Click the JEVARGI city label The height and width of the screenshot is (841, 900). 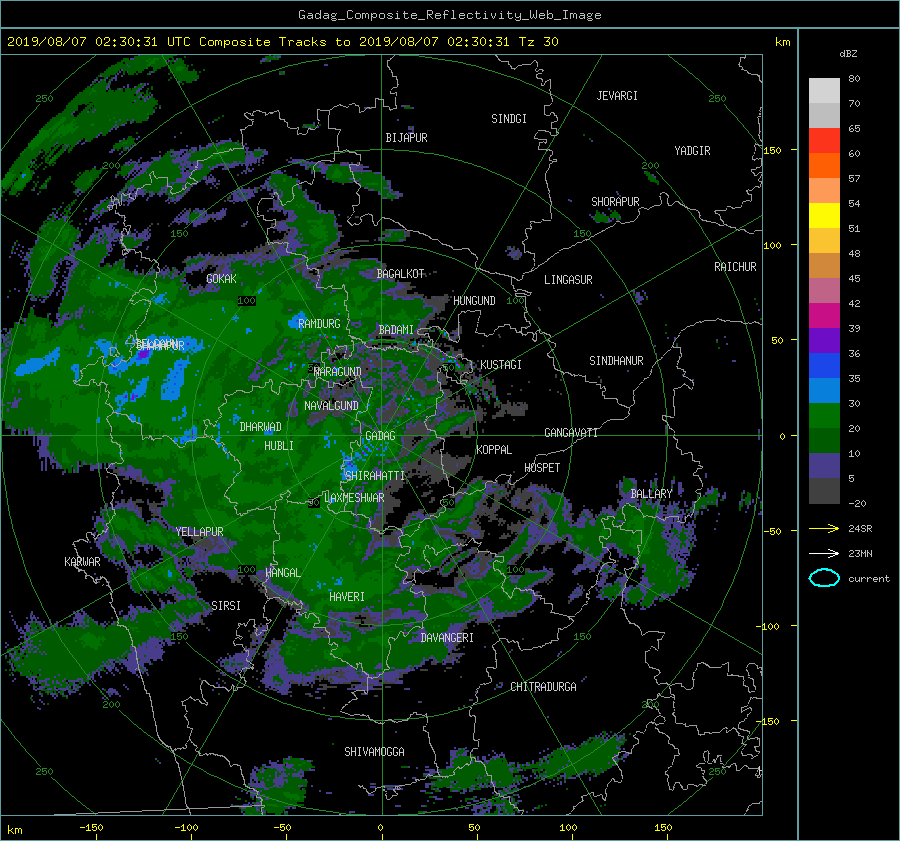[617, 96]
